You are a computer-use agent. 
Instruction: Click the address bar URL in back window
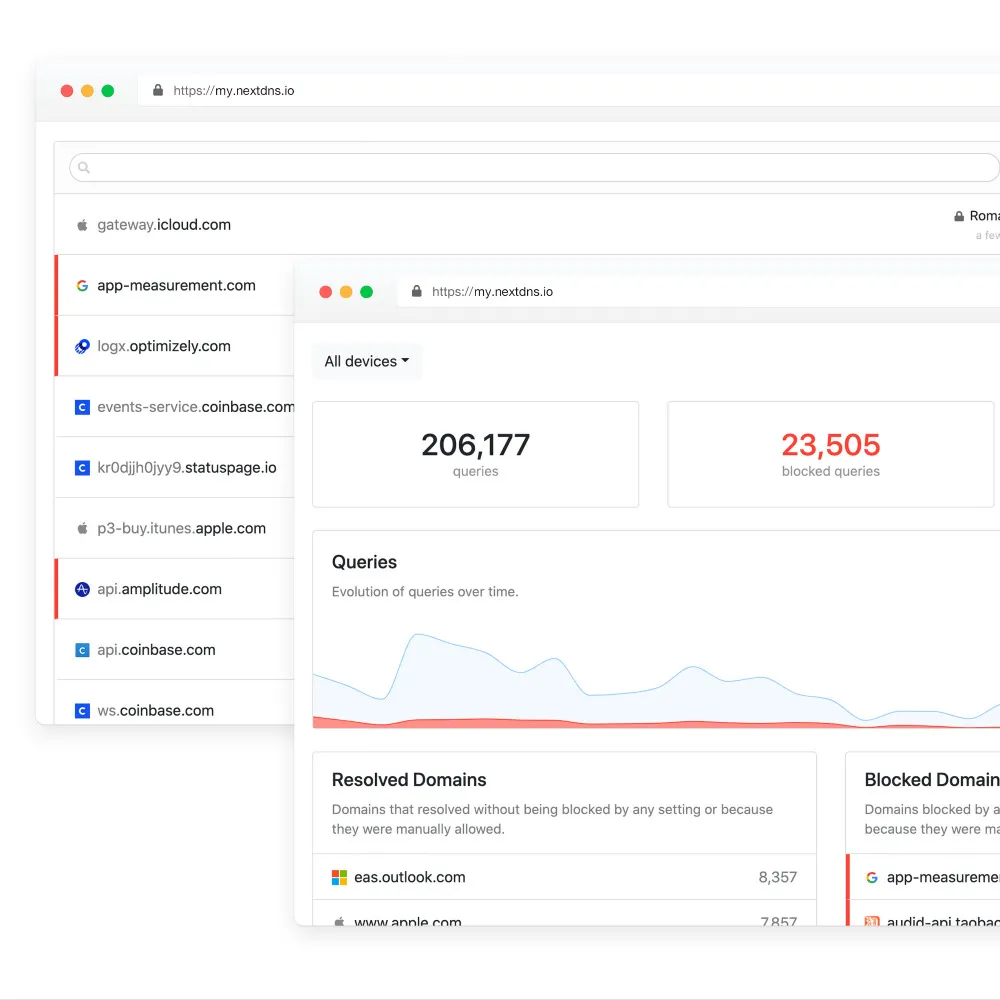tap(233, 91)
